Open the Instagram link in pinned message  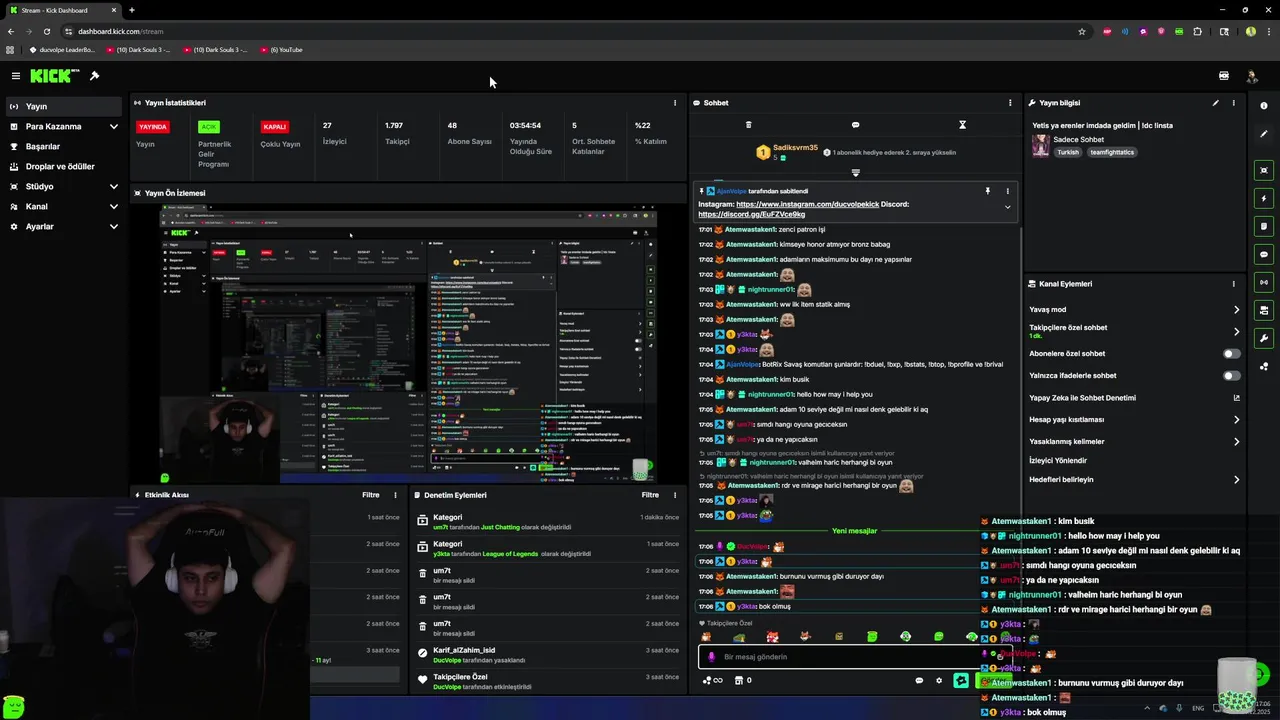tap(807, 204)
